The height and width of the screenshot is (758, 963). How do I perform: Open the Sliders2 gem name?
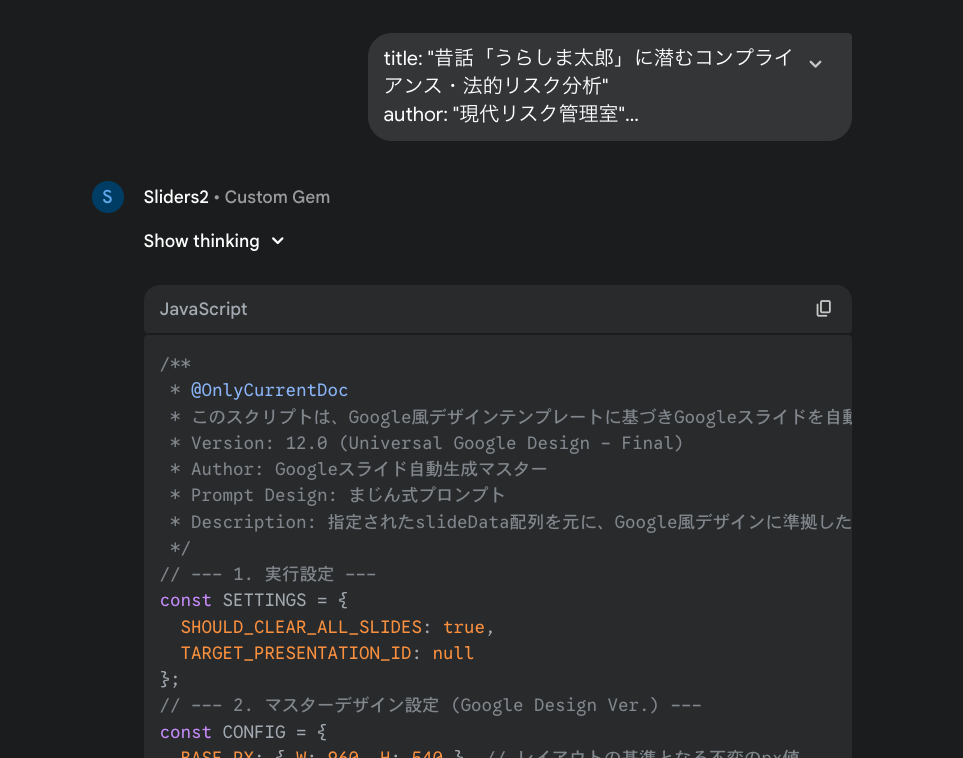point(176,197)
